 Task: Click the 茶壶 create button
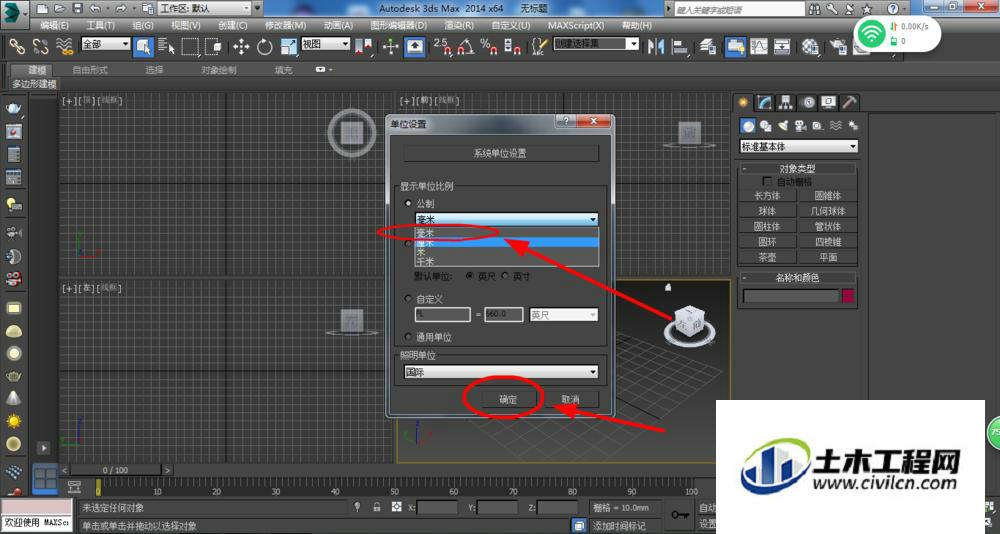[767, 257]
